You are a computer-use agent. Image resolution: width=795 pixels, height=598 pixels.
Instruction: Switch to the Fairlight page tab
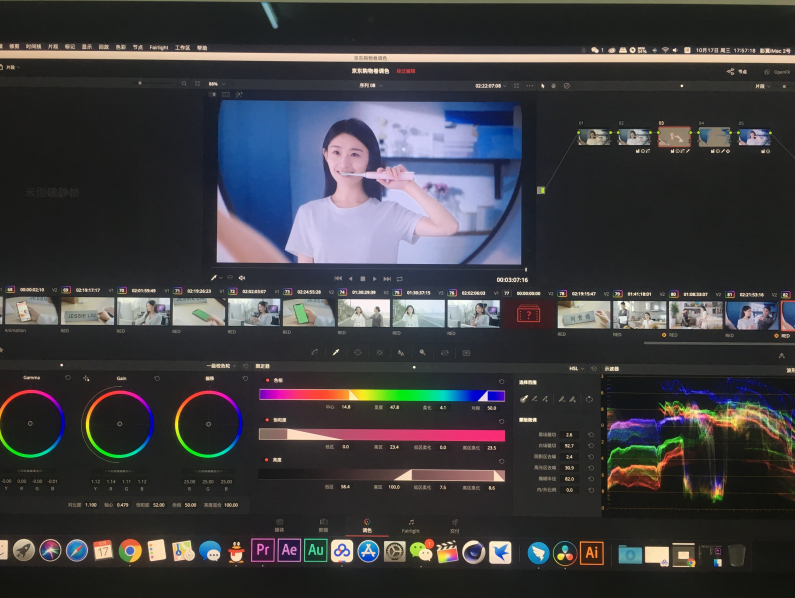pyautogui.click(x=410, y=525)
